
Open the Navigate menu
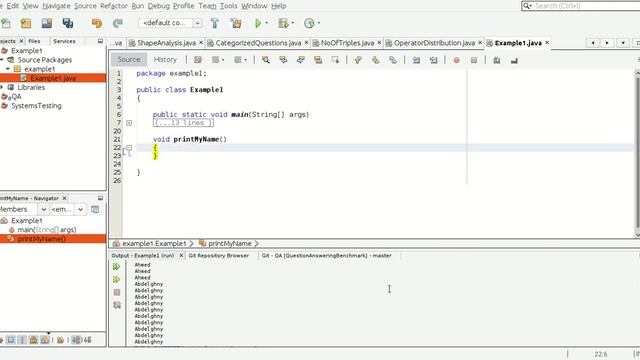[x=56, y=6]
